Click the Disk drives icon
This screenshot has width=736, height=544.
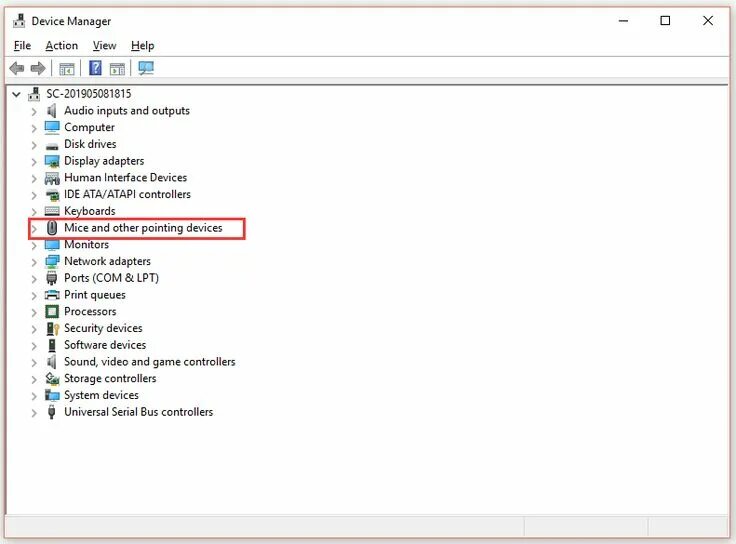(52, 146)
